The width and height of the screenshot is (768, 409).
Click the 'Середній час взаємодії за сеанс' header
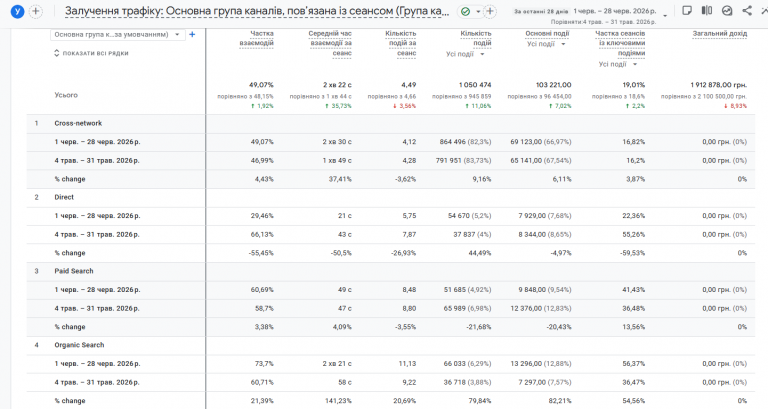[x=330, y=43]
